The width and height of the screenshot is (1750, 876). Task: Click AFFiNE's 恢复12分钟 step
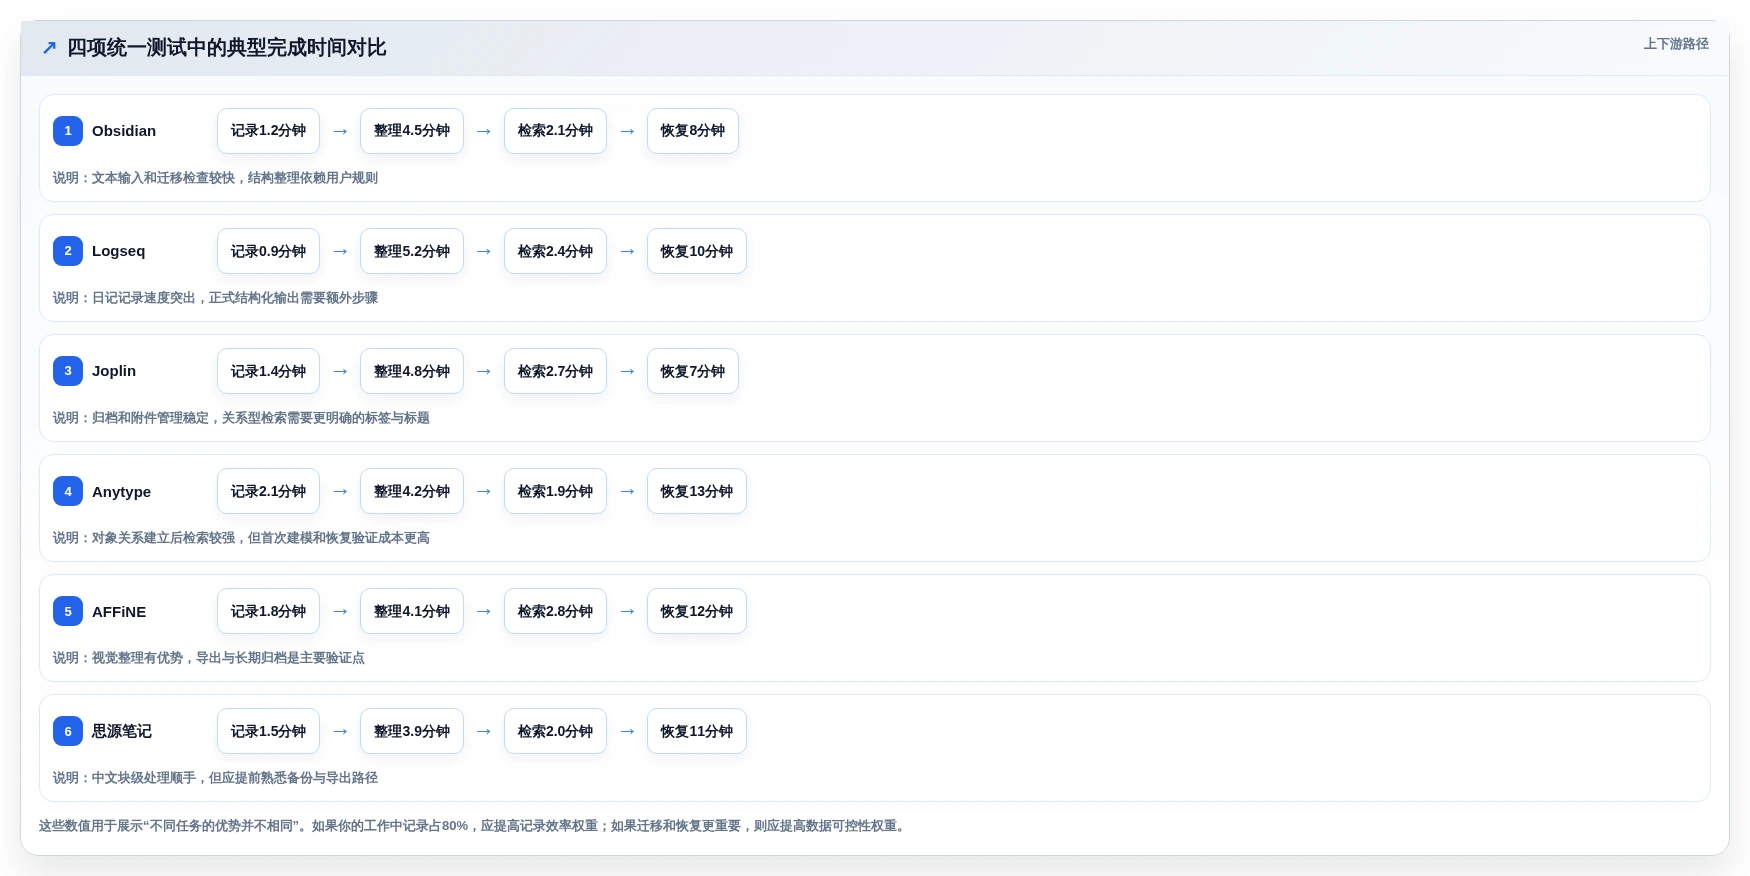pyautogui.click(x=697, y=611)
